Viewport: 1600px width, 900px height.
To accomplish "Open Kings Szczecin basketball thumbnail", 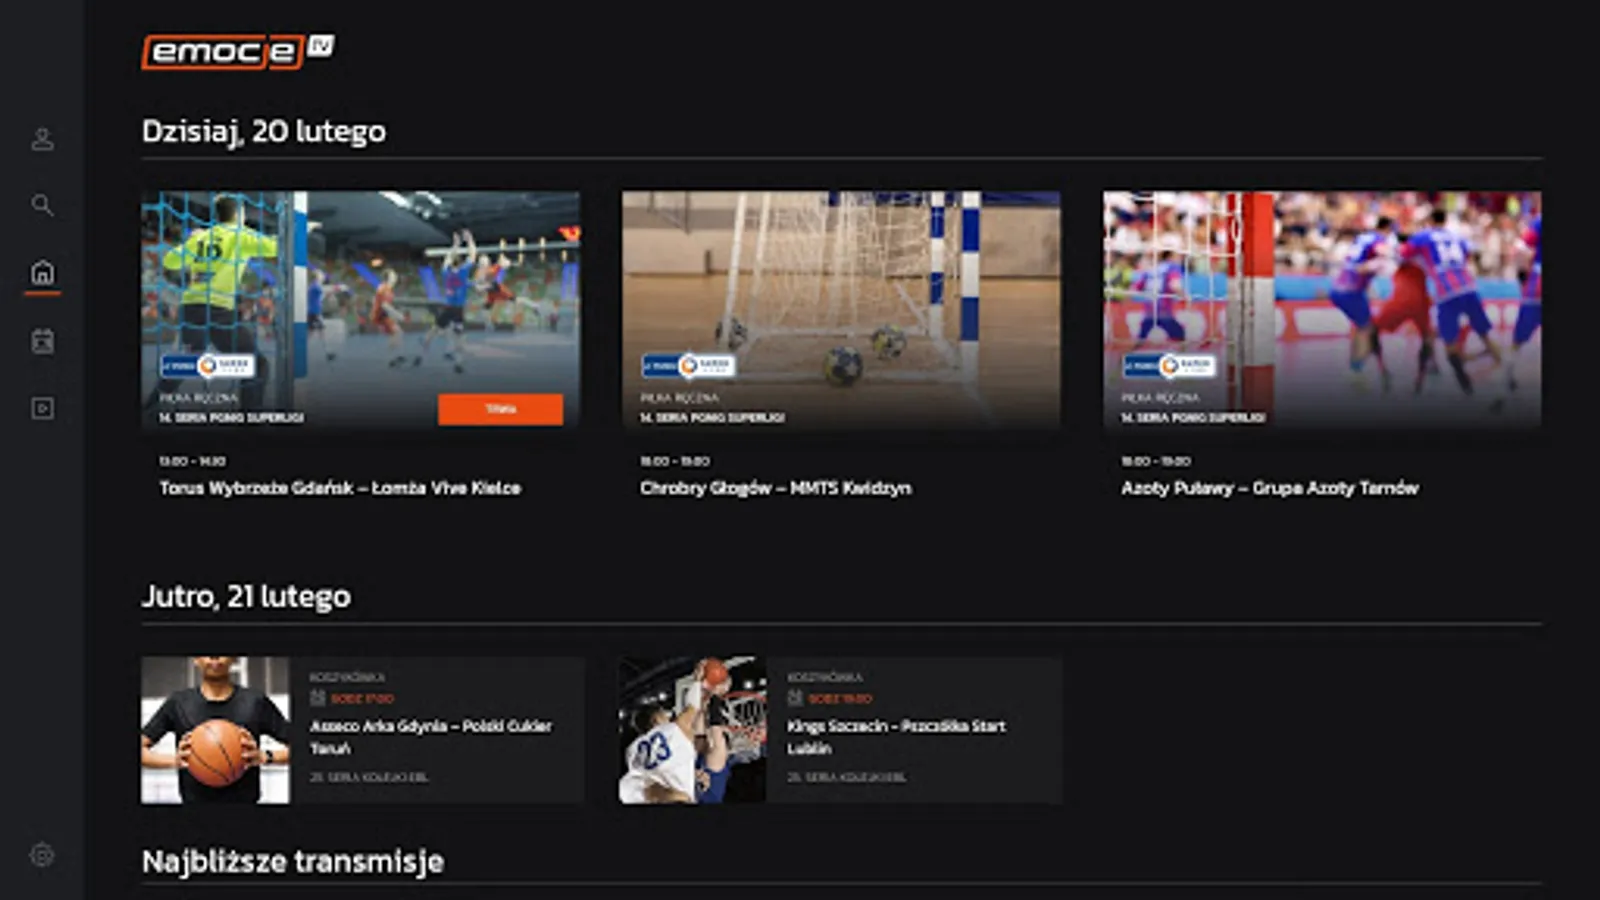I will coord(693,730).
